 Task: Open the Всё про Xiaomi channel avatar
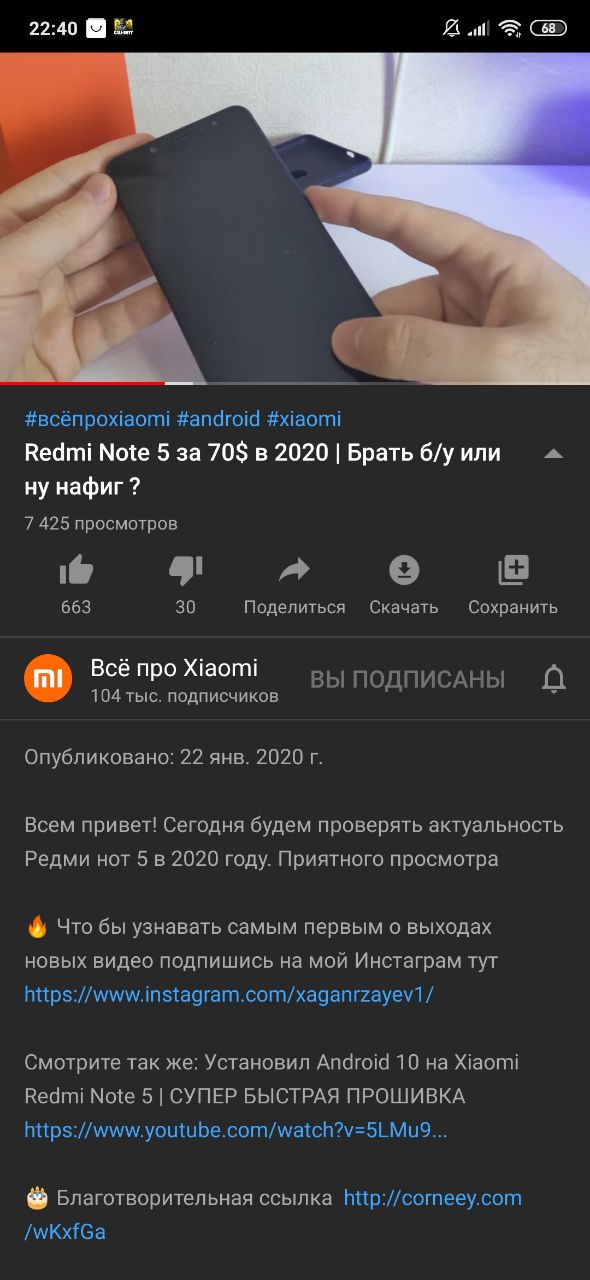[48, 679]
